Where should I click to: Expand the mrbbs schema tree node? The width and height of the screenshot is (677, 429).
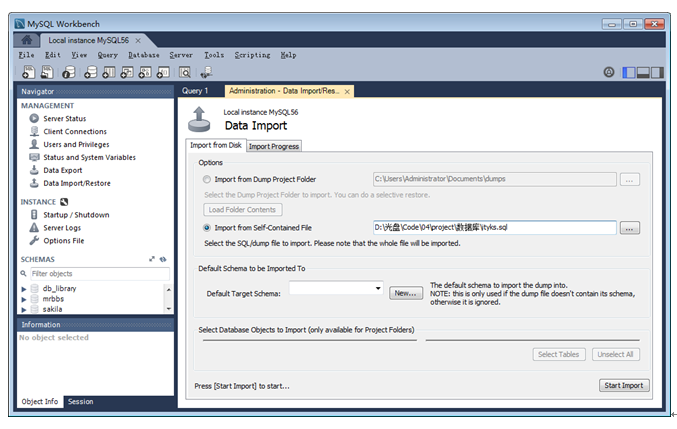pyautogui.click(x=24, y=299)
